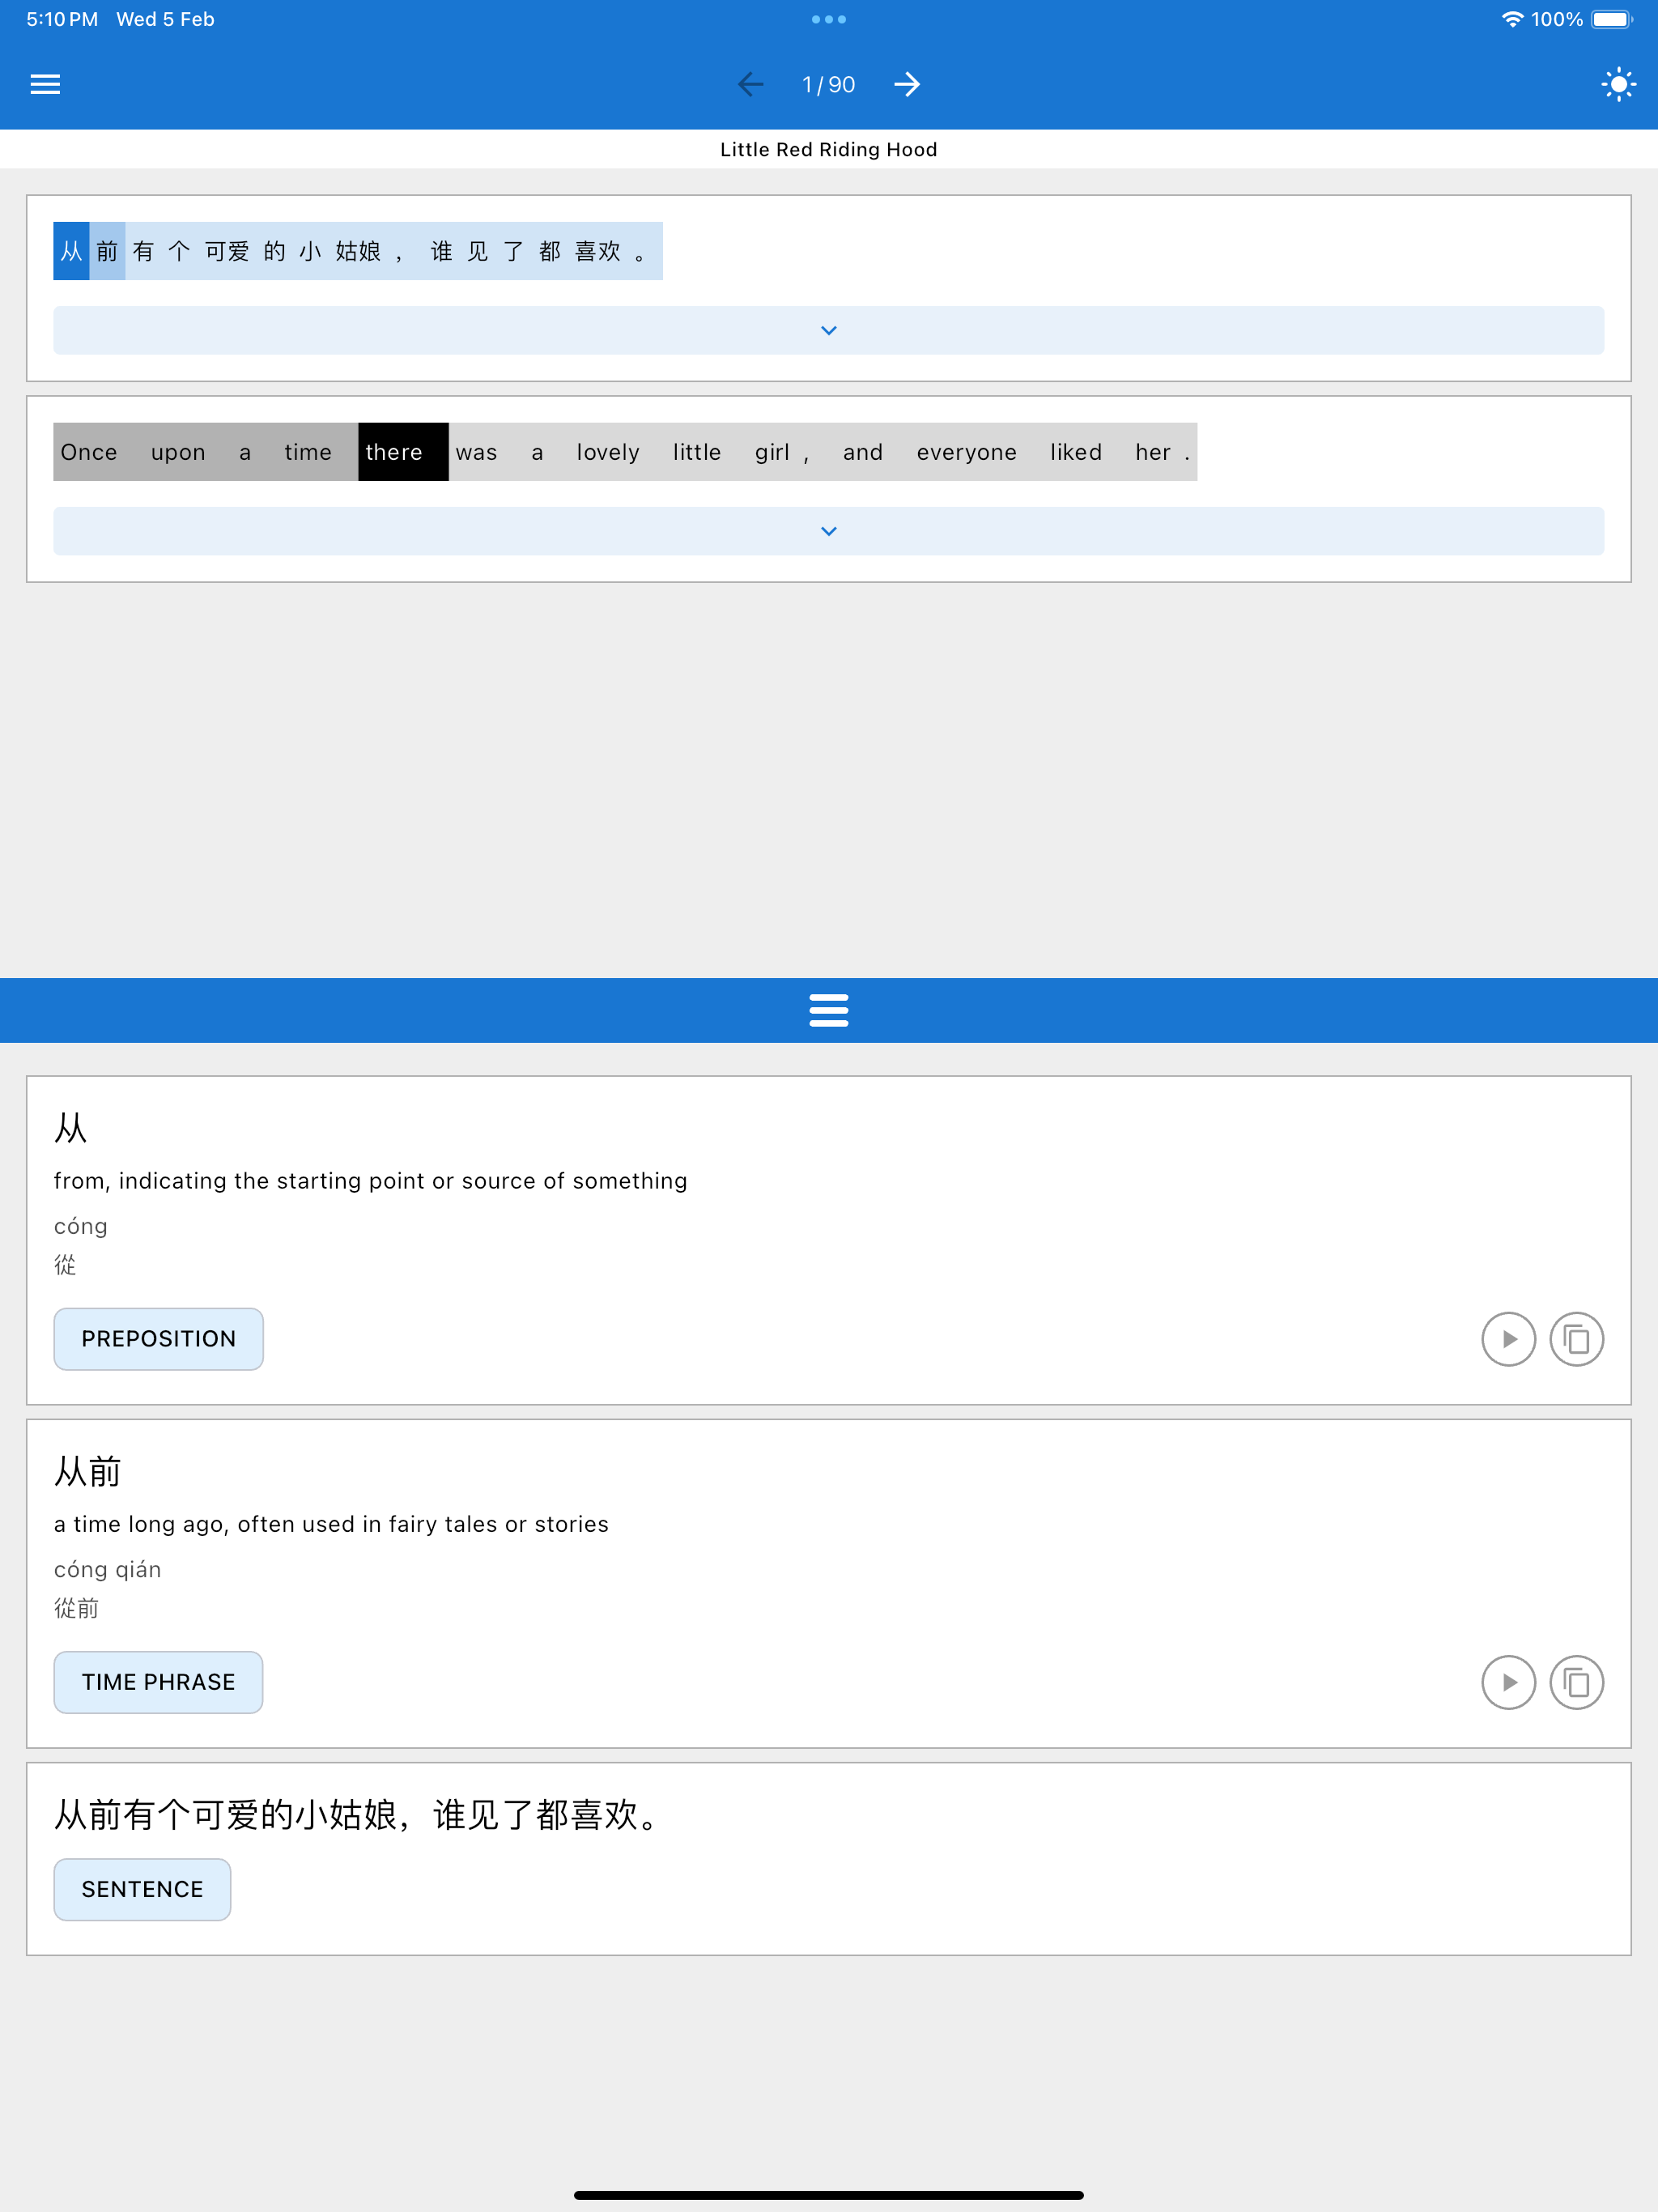Select the English word "time"
The height and width of the screenshot is (2212, 1658).
(x=308, y=452)
